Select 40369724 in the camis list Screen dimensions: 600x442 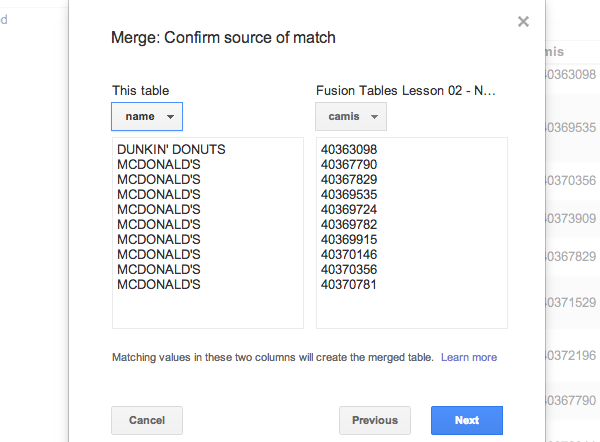[349, 209]
